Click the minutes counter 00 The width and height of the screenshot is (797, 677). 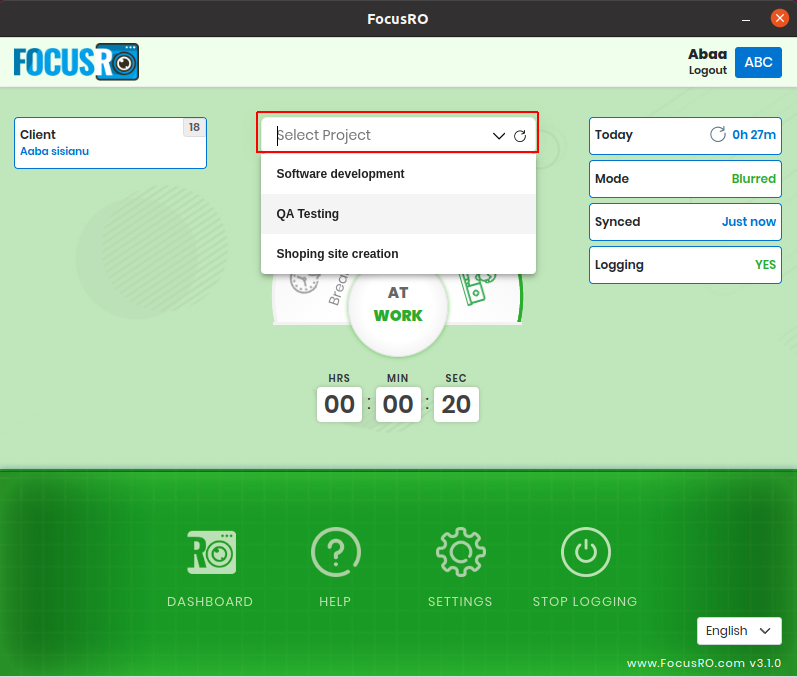click(398, 405)
